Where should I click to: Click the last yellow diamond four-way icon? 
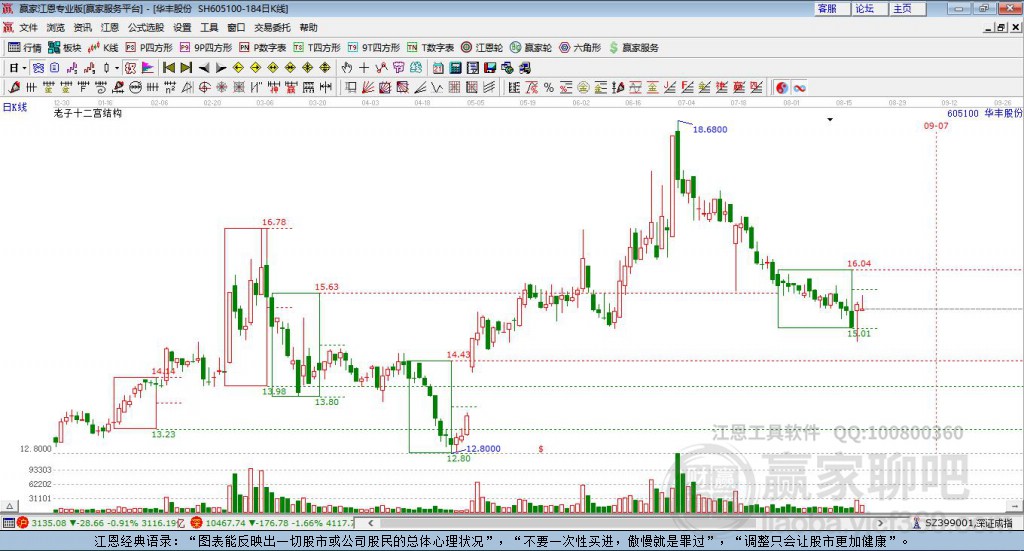tap(325, 68)
